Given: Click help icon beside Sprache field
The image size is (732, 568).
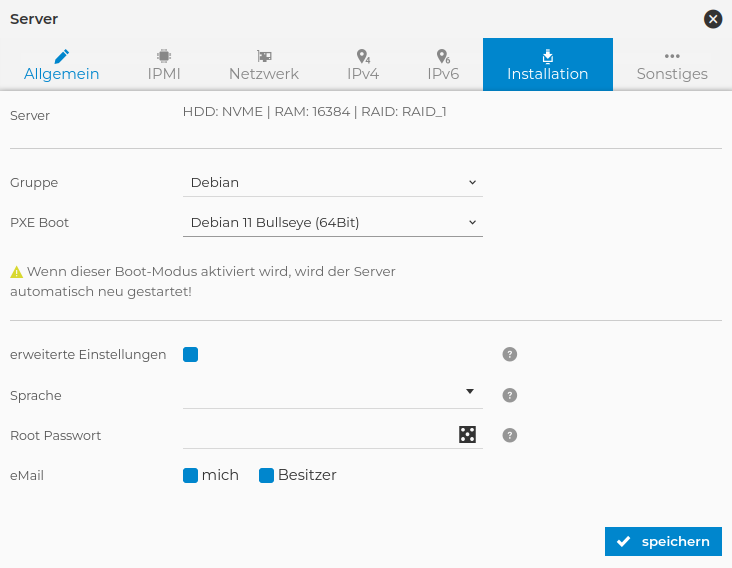Looking at the screenshot, I should [x=509, y=395].
